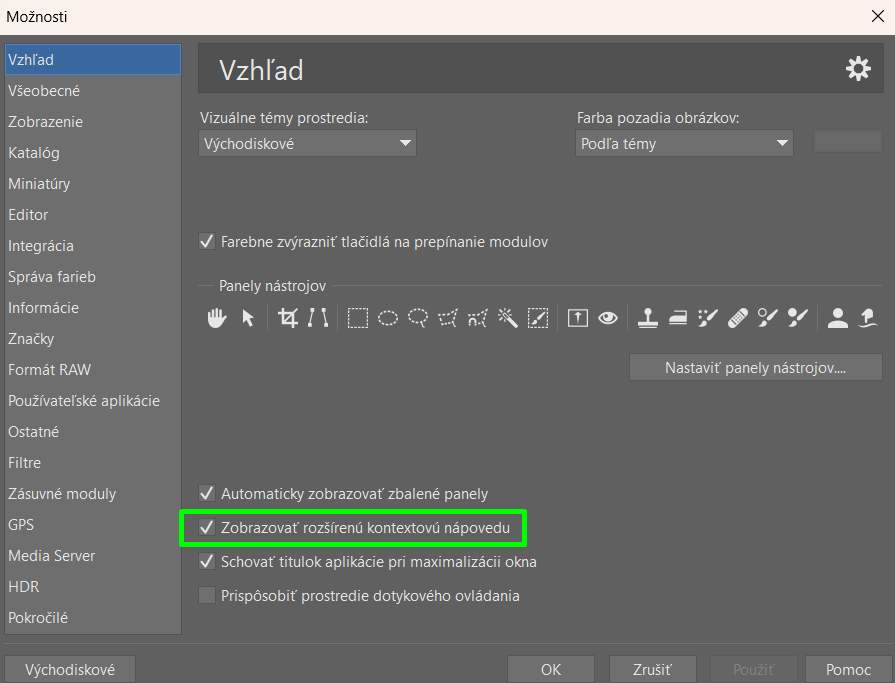895x683 pixels.
Task: Select the arrow pointer tool icon
Action: coord(248,318)
